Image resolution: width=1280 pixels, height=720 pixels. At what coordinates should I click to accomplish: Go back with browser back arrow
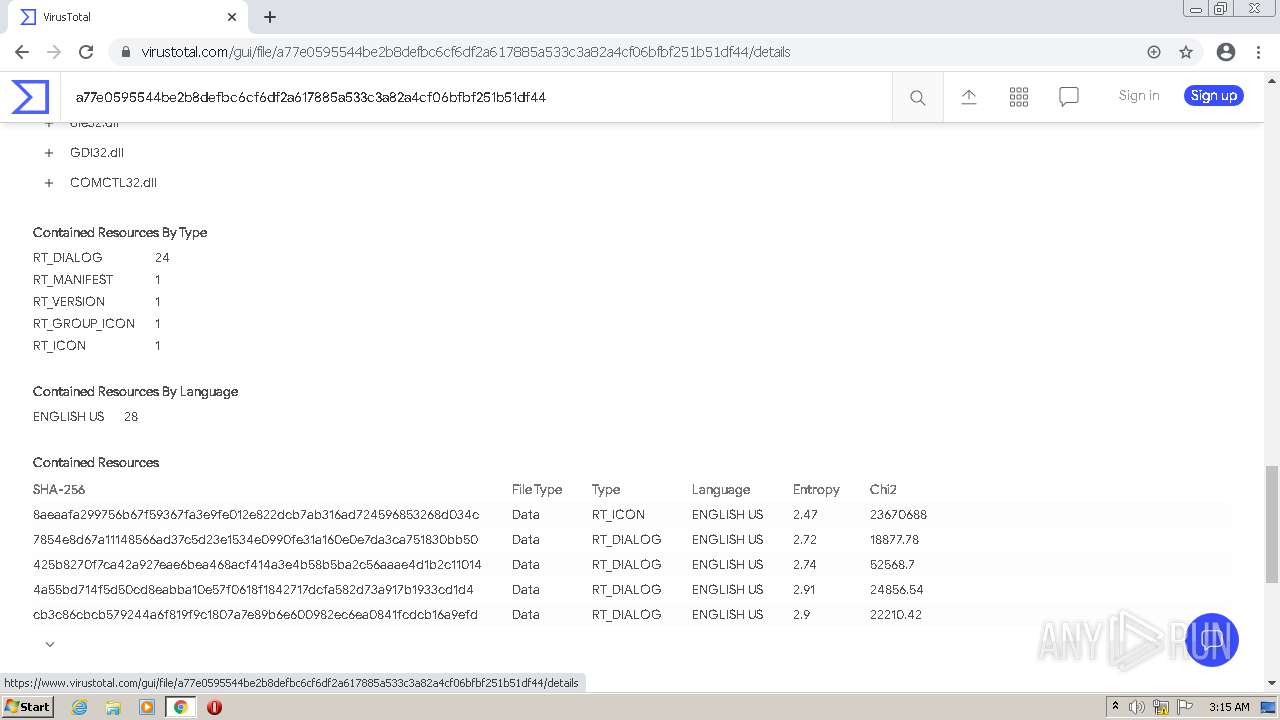22,52
